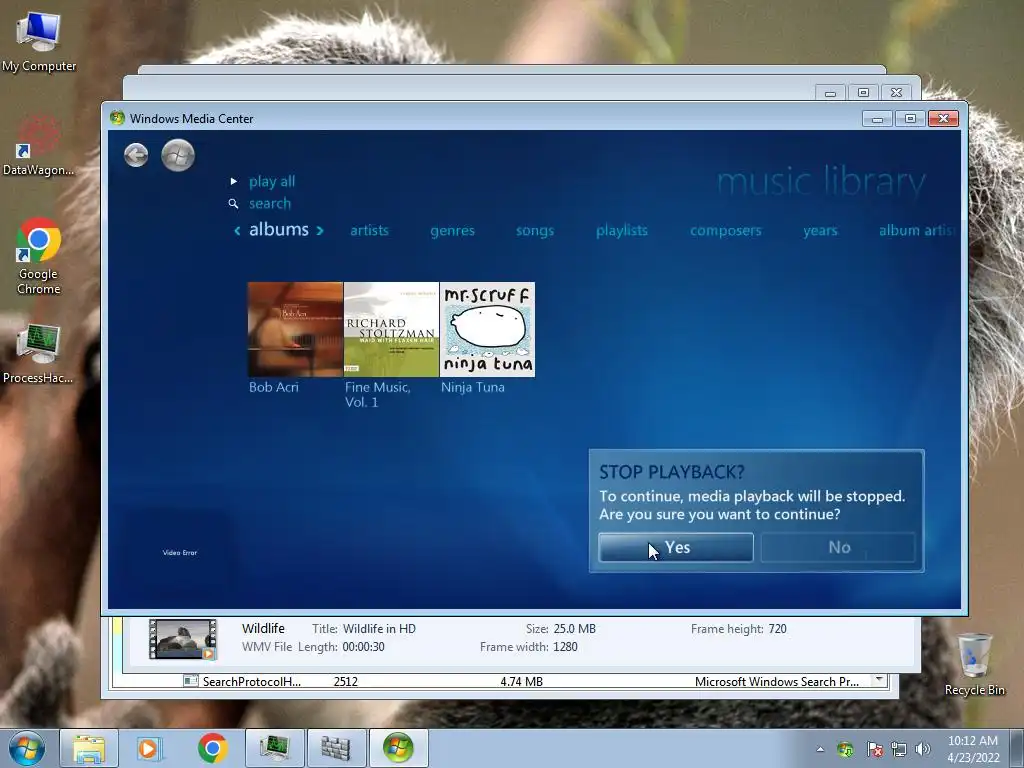Switch to the songs view
The height and width of the screenshot is (768, 1024).
pos(534,231)
